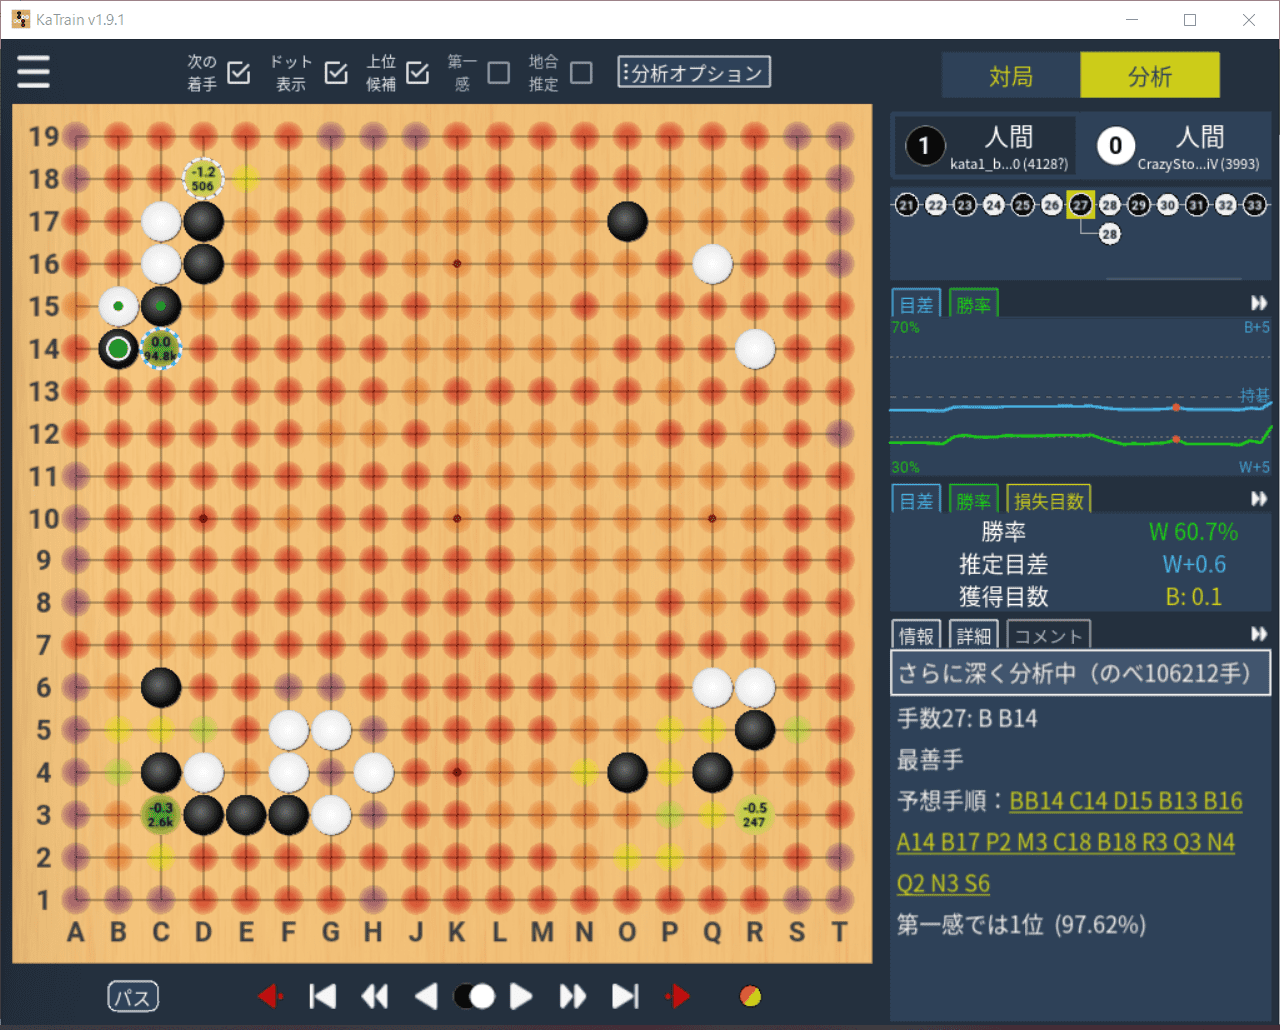This screenshot has width=1280, height=1030.
Task: Collapse the graph panel arrow
Action: [1259, 303]
